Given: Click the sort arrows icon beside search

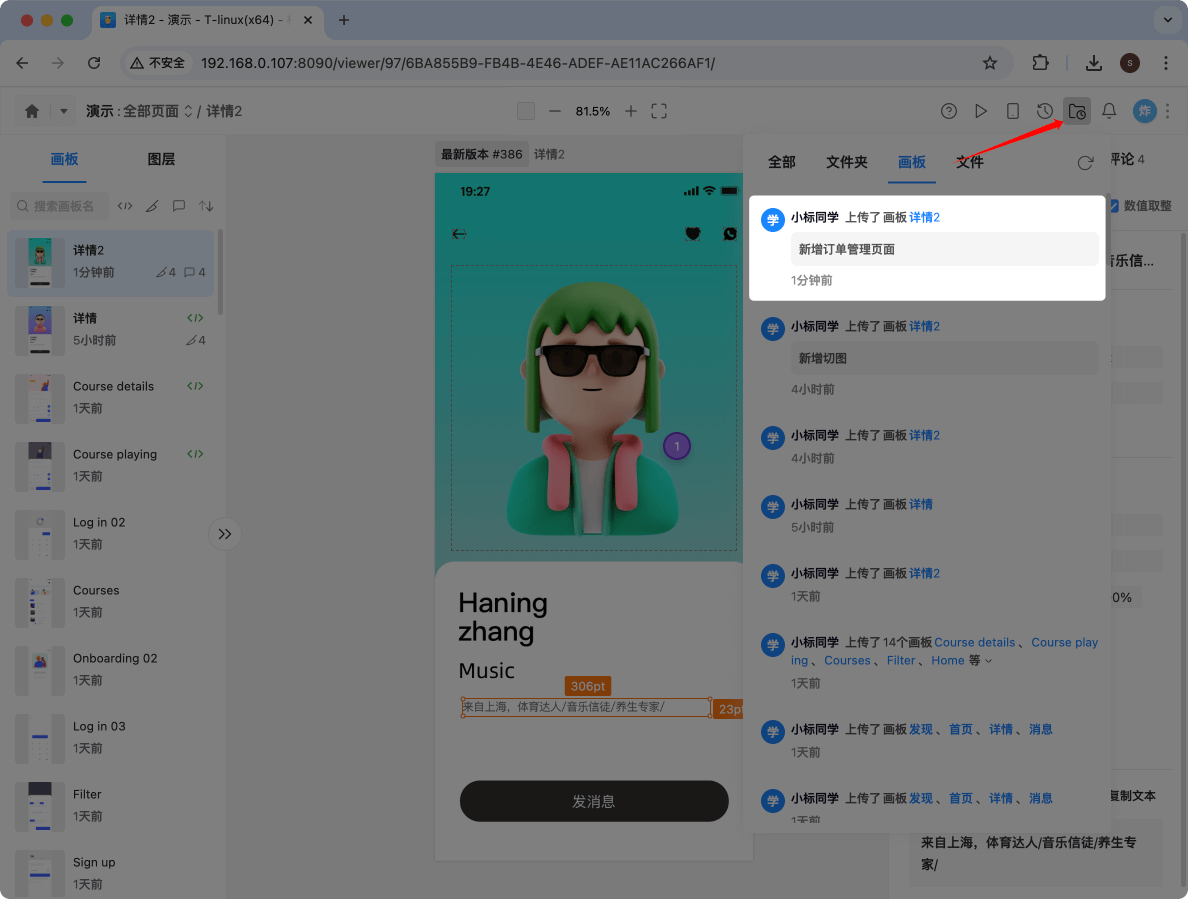Looking at the screenshot, I should [206, 206].
